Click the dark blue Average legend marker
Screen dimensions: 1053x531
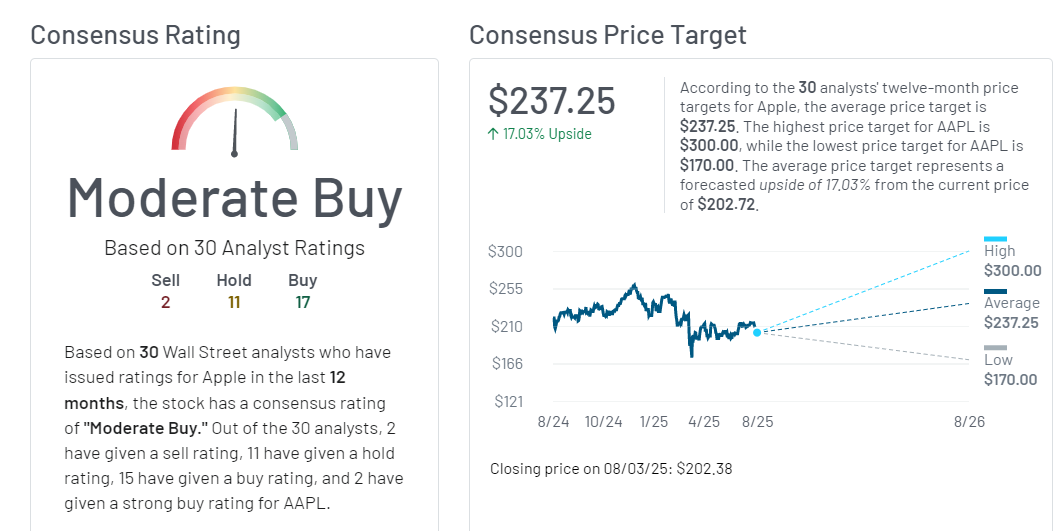tap(997, 292)
